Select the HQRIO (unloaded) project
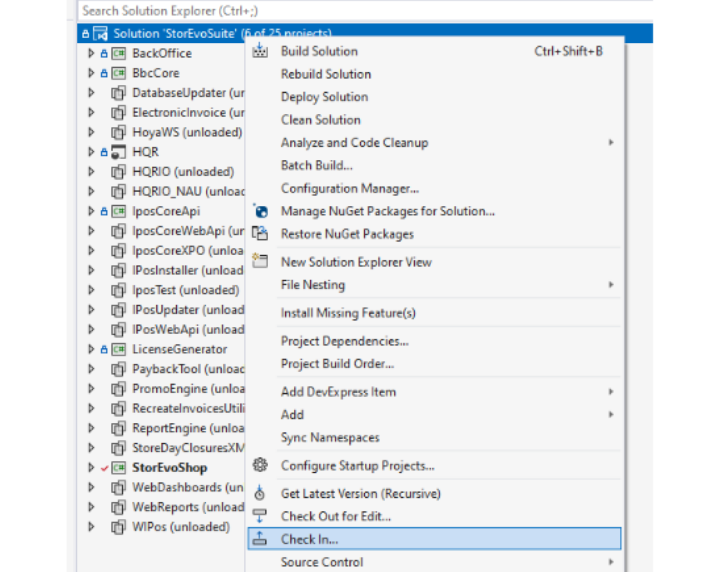The height and width of the screenshot is (572, 719). [x=183, y=172]
